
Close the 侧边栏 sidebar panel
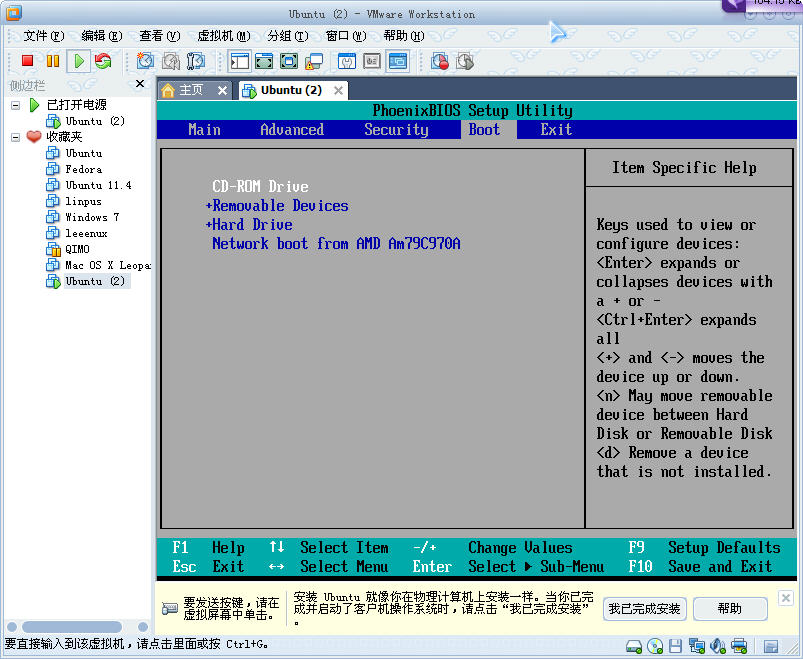click(x=140, y=83)
